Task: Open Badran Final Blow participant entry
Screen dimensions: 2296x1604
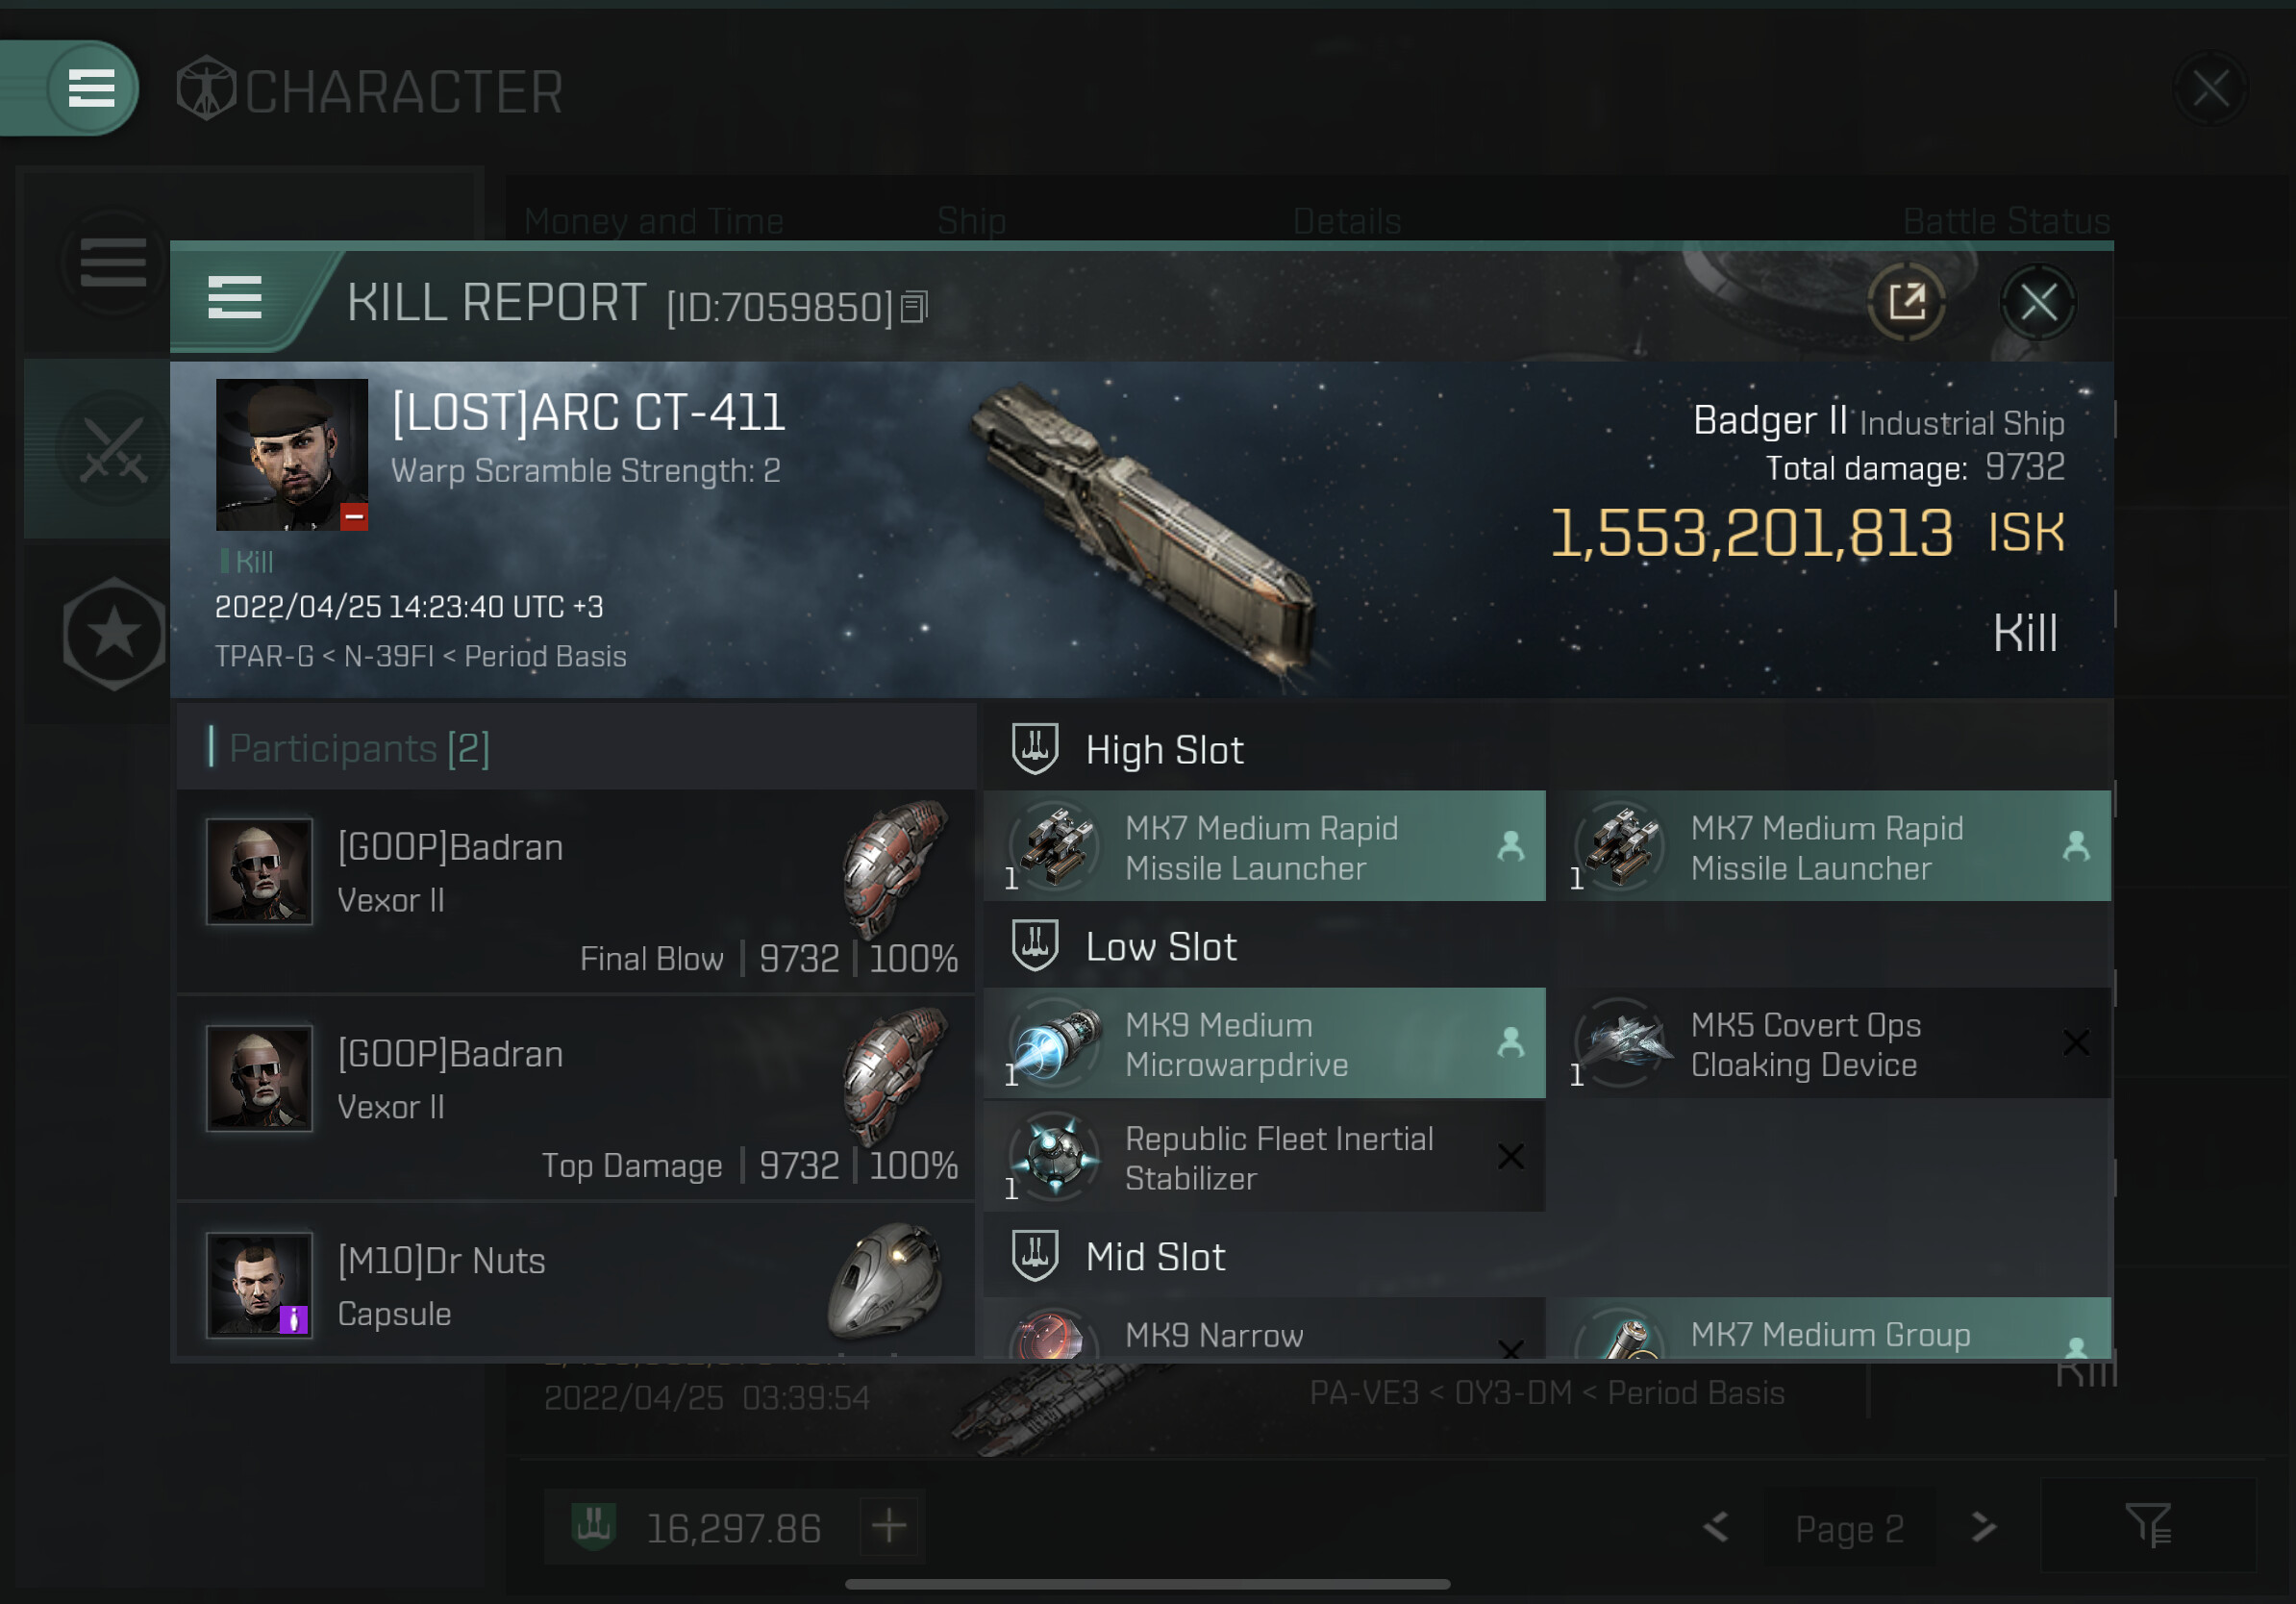Action: point(576,892)
